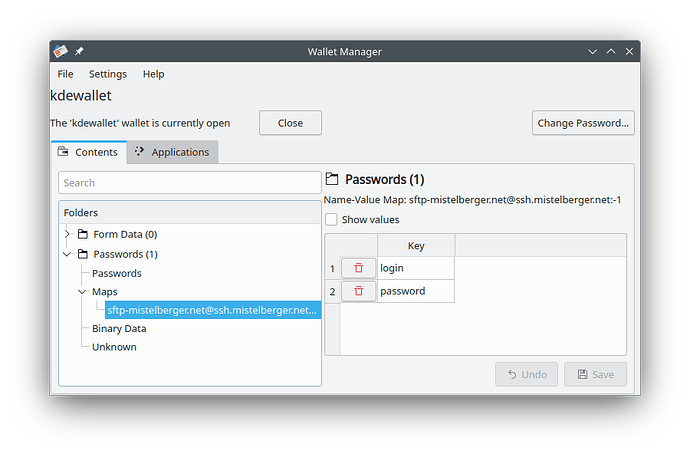
Task: Click the Form Data folder icon
Action: click(x=84, y=234)
